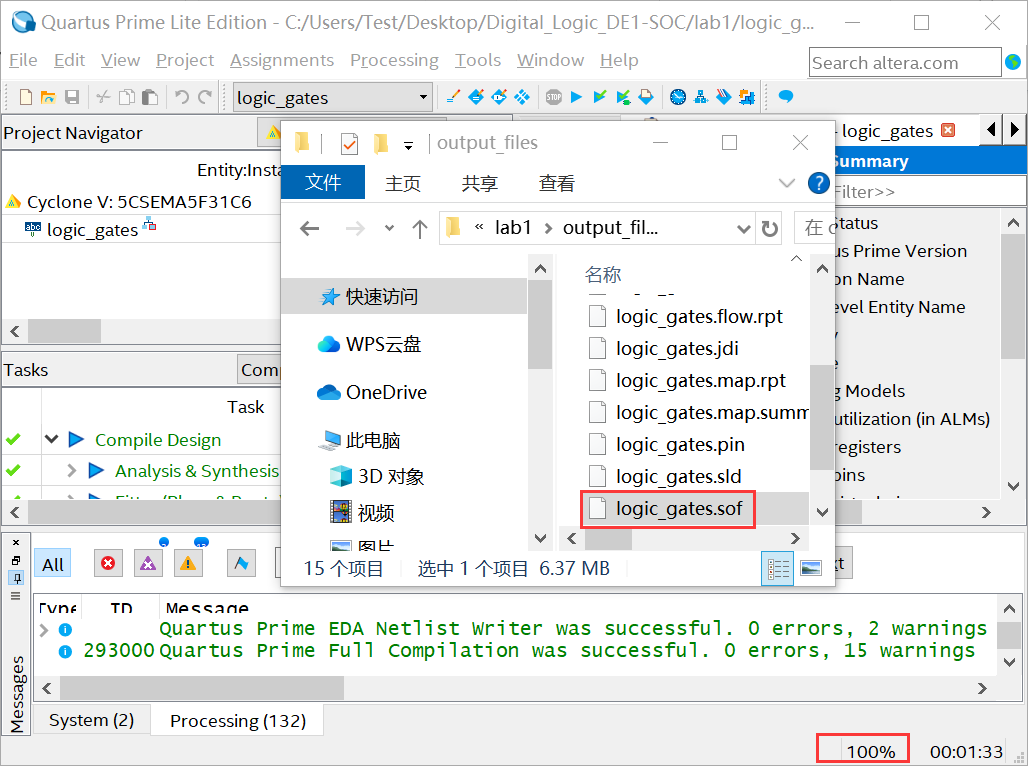Screen dimensions: 1028x766
Task: Open the Tools menu
Action: [x=478, y=60]
